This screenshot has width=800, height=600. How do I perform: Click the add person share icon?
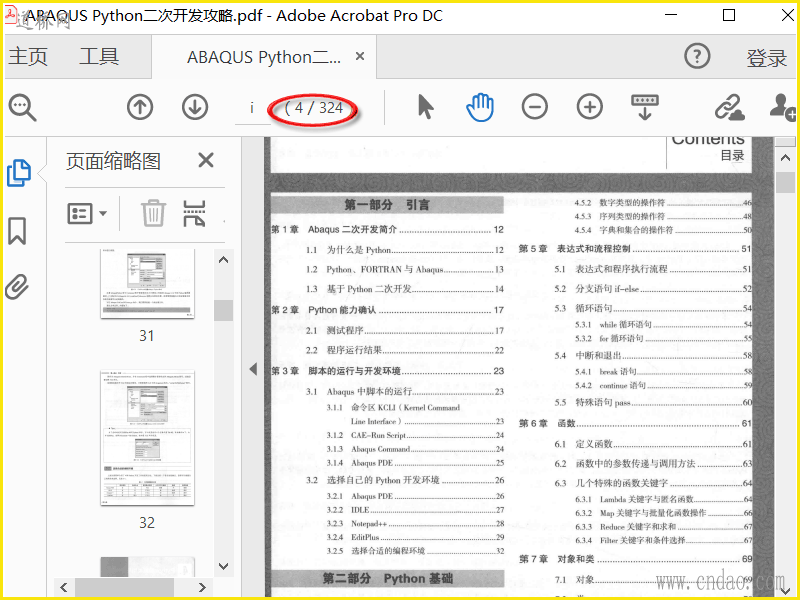(783, 107)
